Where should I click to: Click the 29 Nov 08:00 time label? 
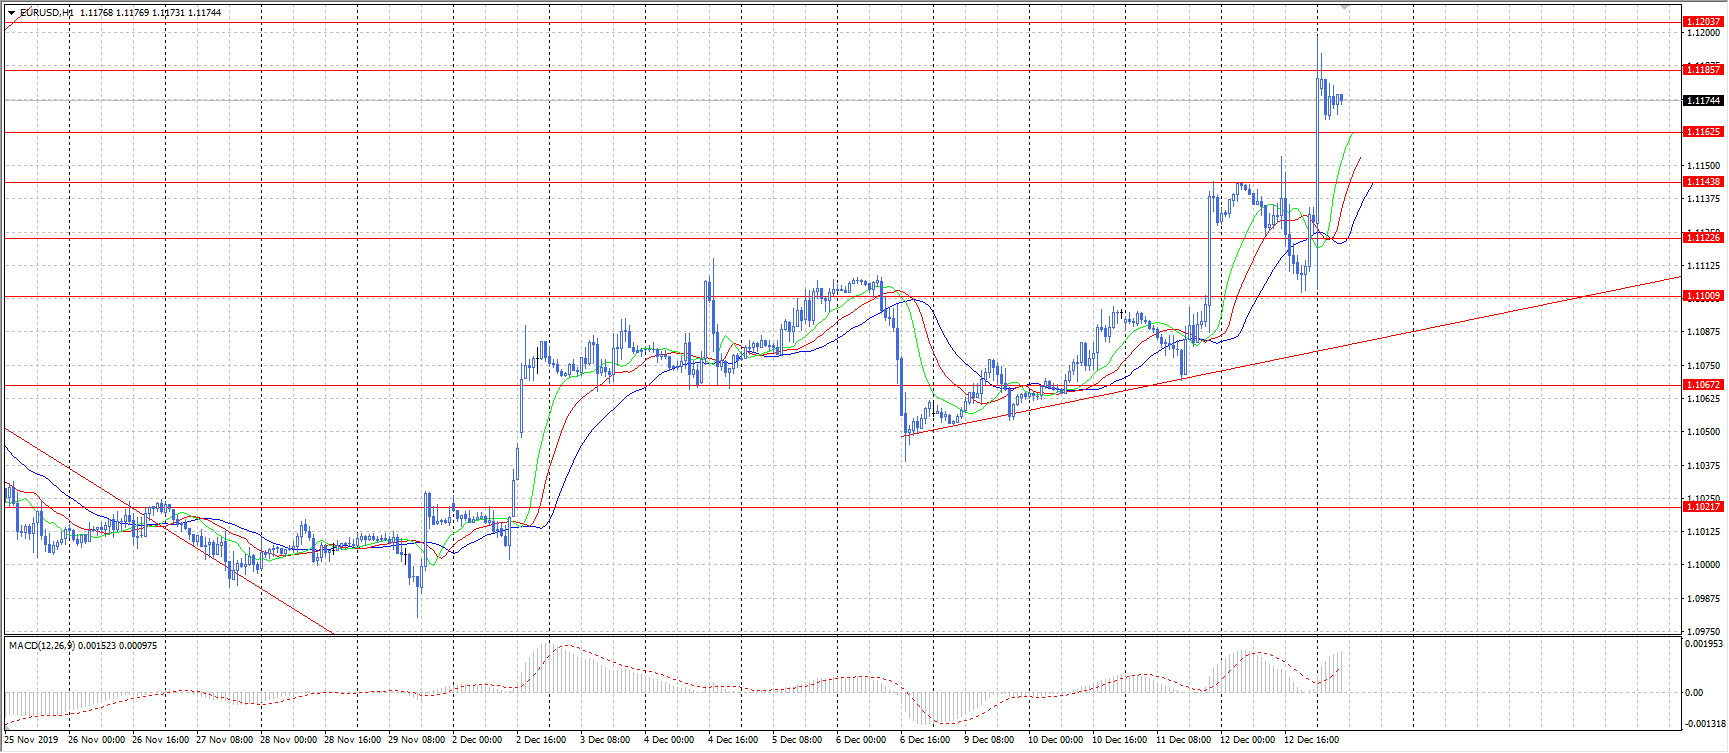(x=416, y=741)
